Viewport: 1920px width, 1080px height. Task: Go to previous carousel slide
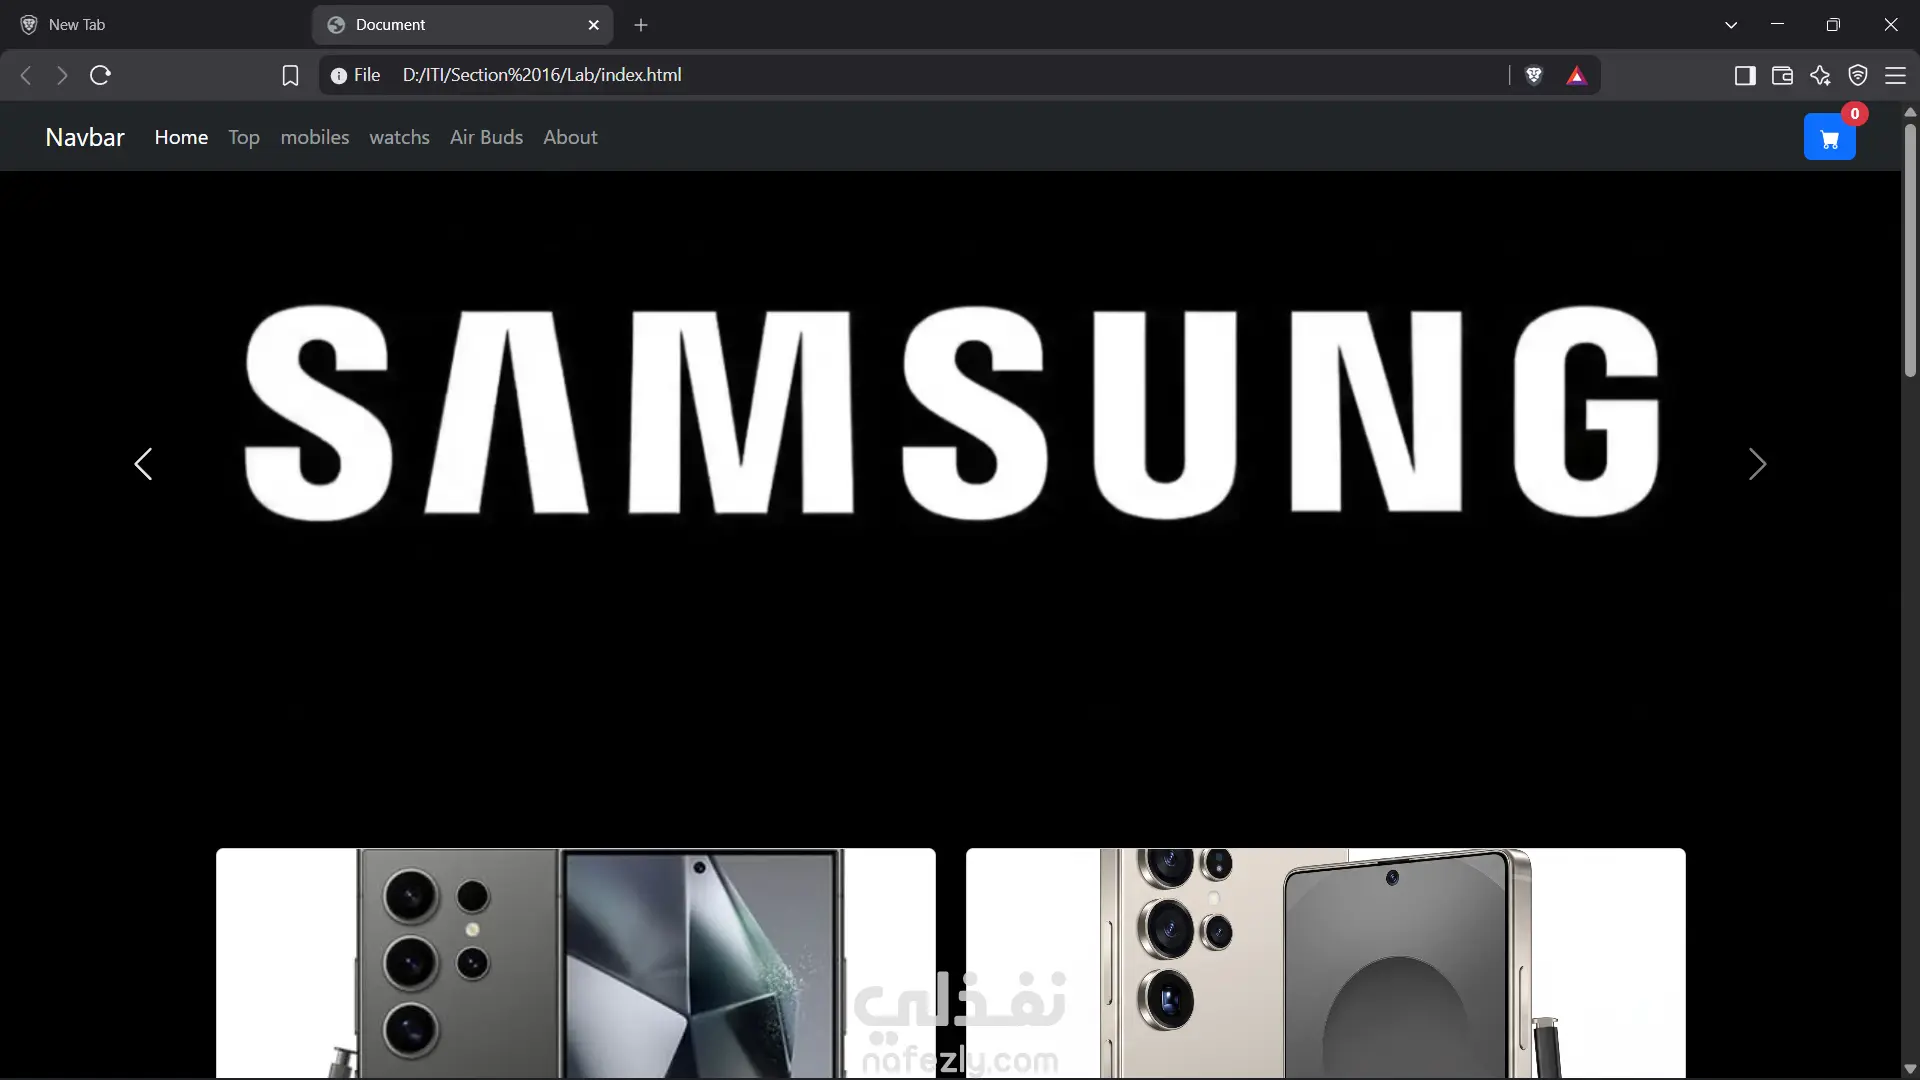(143, 464)
